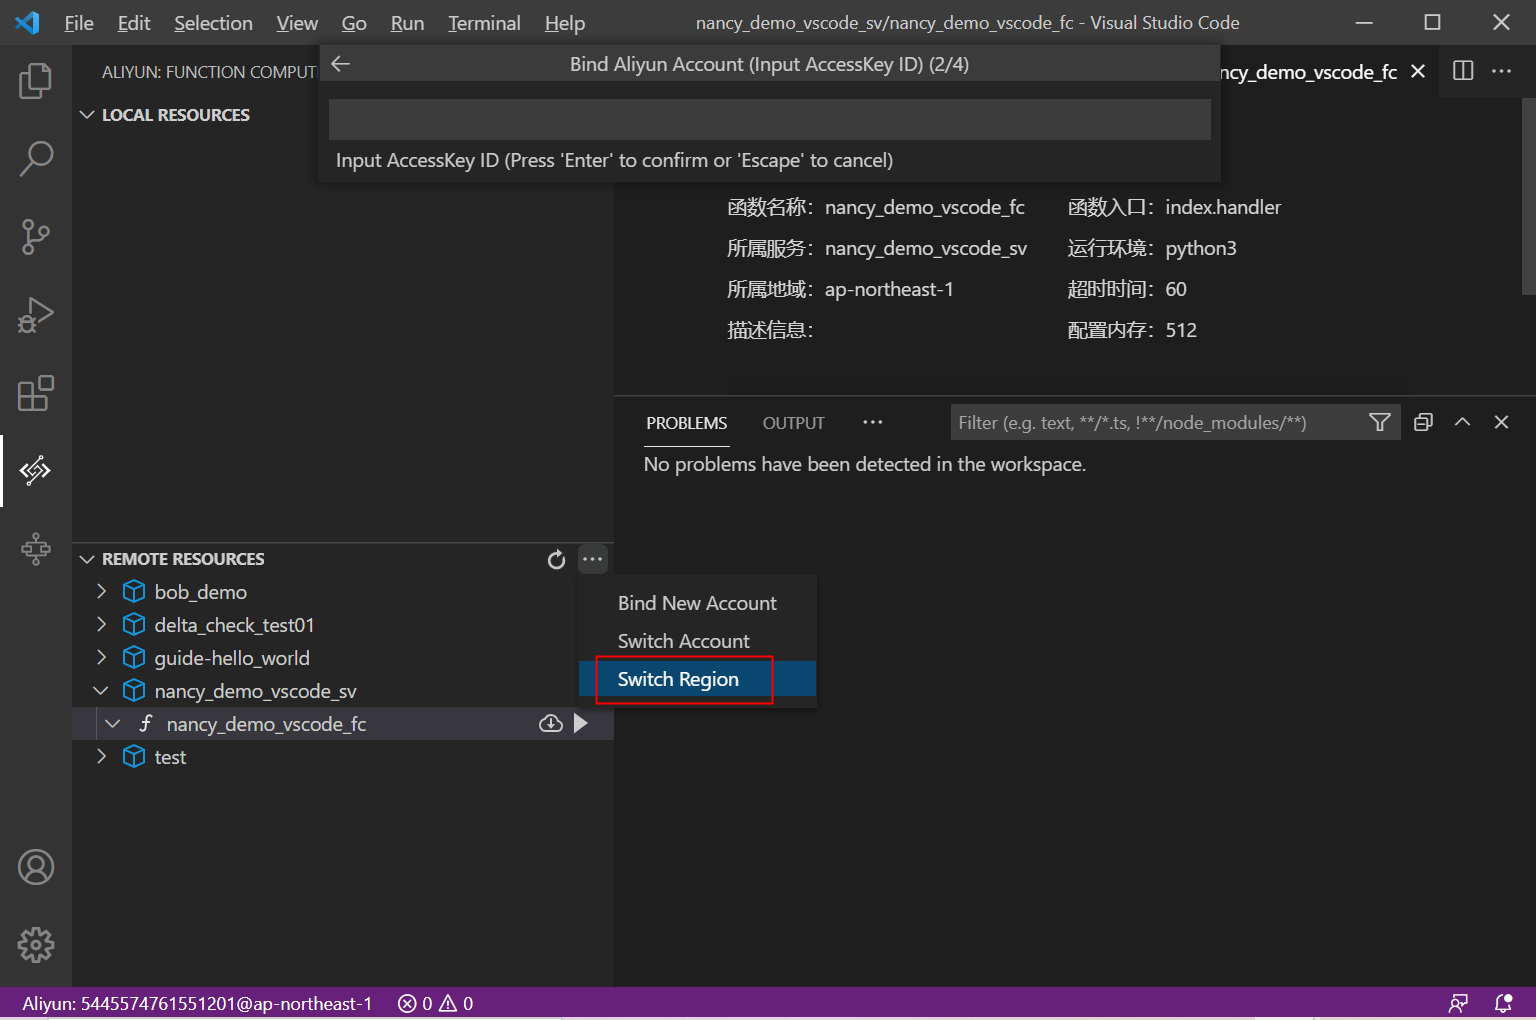This screenshot has height=1020, width=1536.
Task: Expand the delta_check_test01 service
Action: pos(101,624)
